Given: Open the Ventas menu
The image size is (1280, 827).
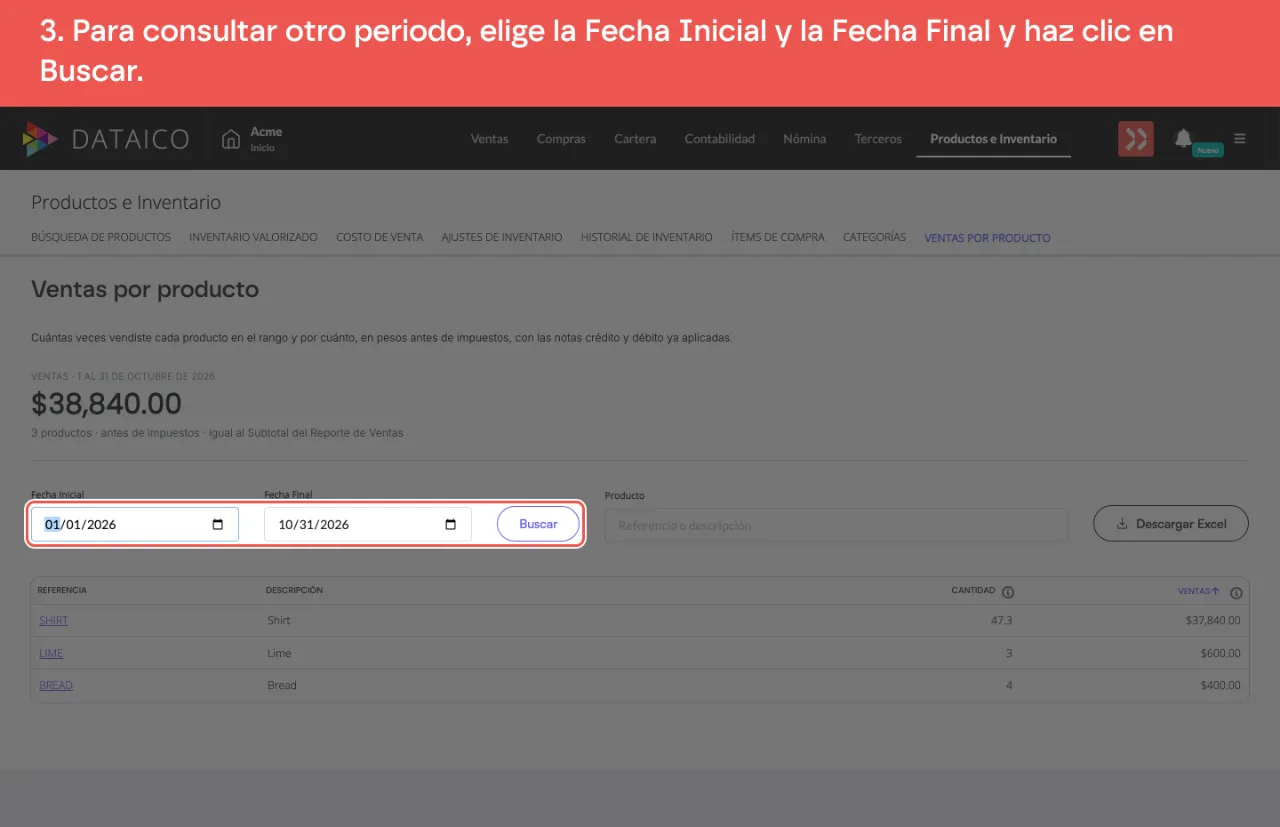Looking at the screenshot, I should click(x=489, y=139).
